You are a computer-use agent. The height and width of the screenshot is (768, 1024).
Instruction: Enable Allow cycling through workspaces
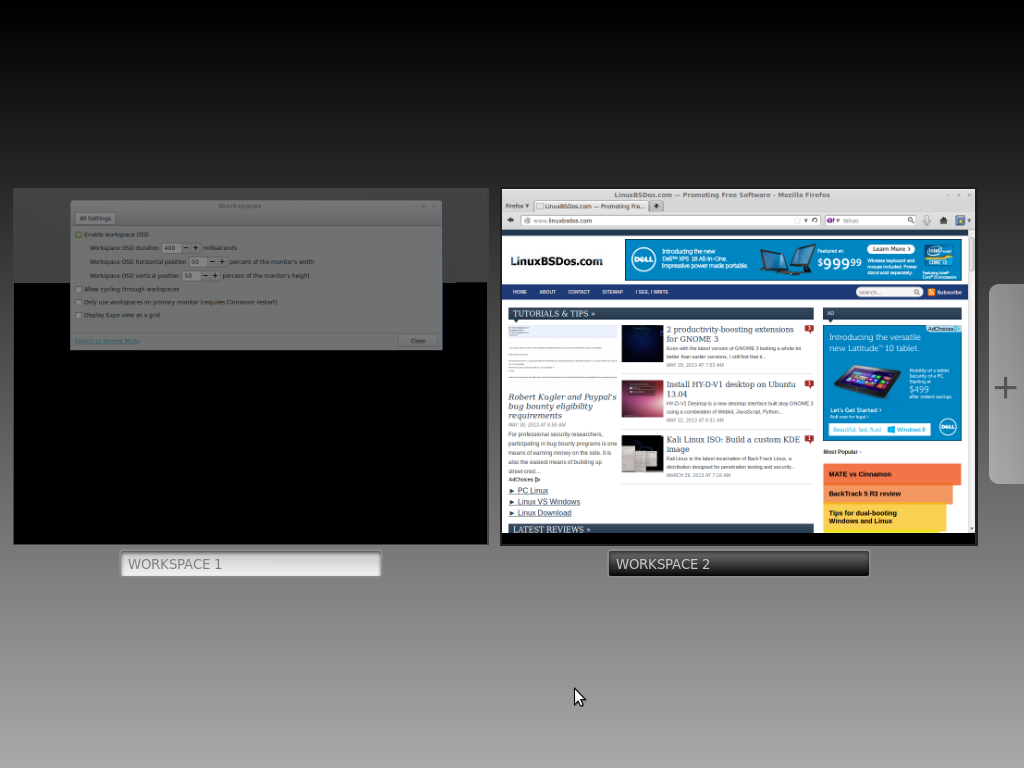coord(79,289)
